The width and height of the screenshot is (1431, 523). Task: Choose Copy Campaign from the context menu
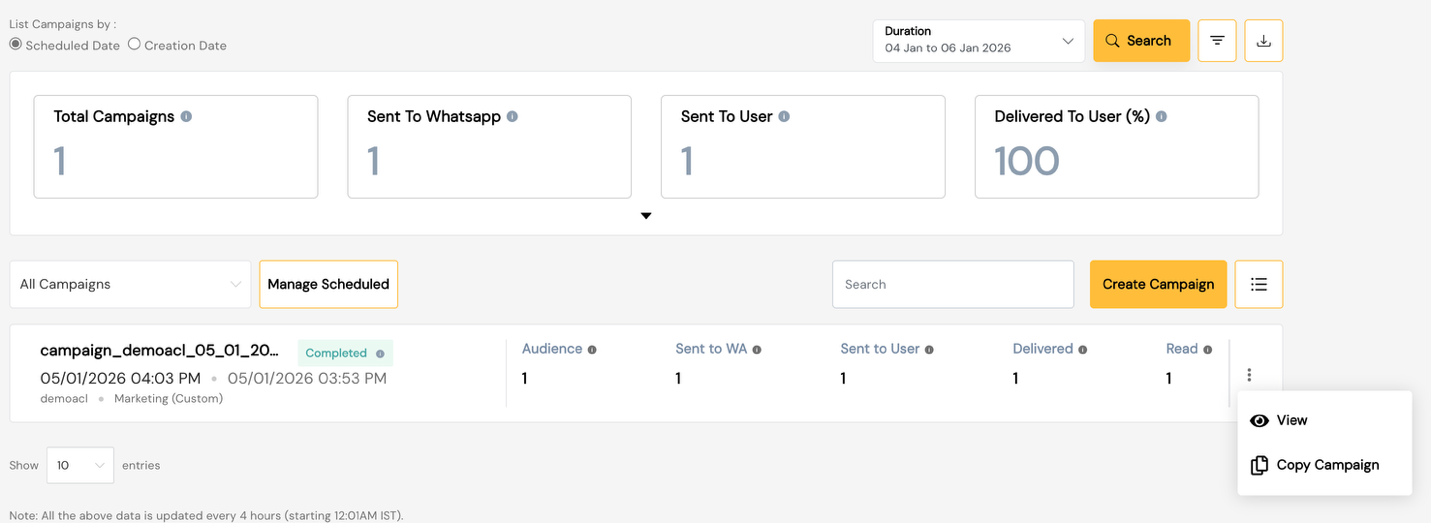(1324, 465)
